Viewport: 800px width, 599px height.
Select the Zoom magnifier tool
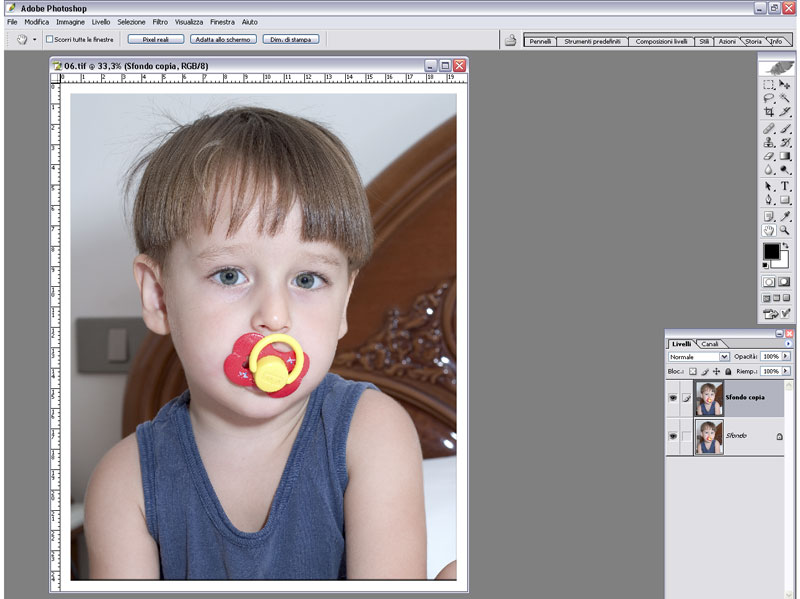pyautogui.click(x=785, y=230)
